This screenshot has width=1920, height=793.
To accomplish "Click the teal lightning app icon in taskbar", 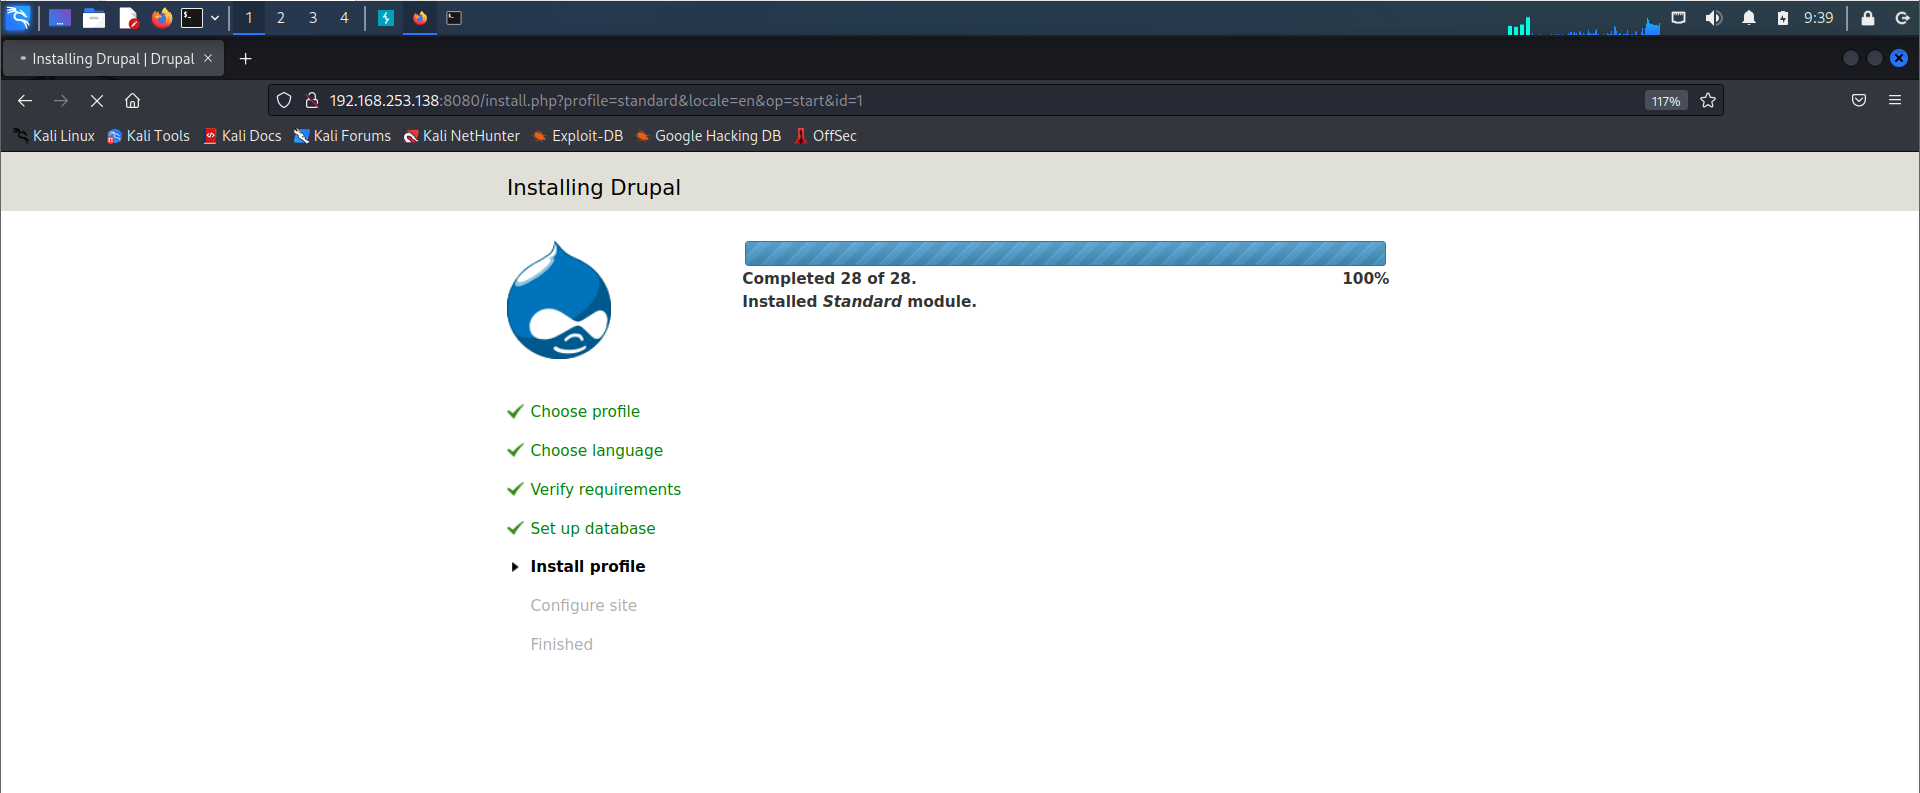I will [386, 18].
